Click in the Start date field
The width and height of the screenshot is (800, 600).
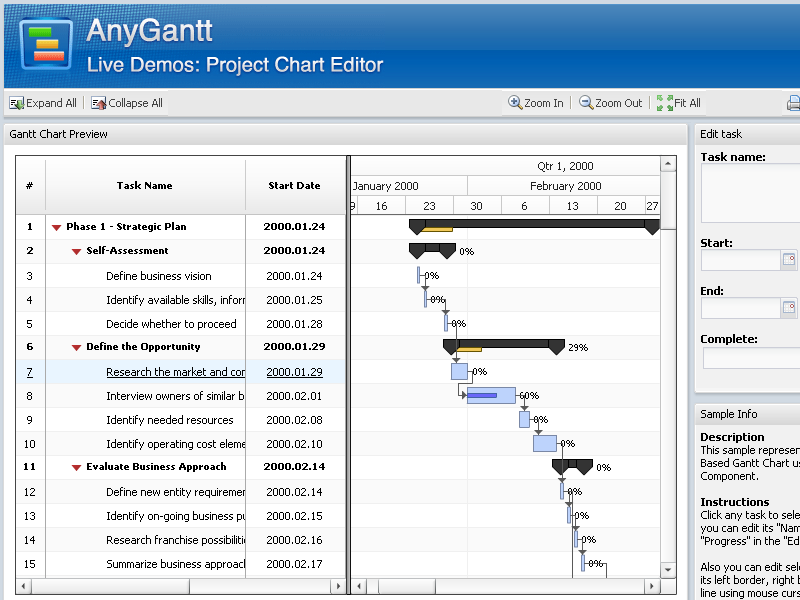click(741, 260)
